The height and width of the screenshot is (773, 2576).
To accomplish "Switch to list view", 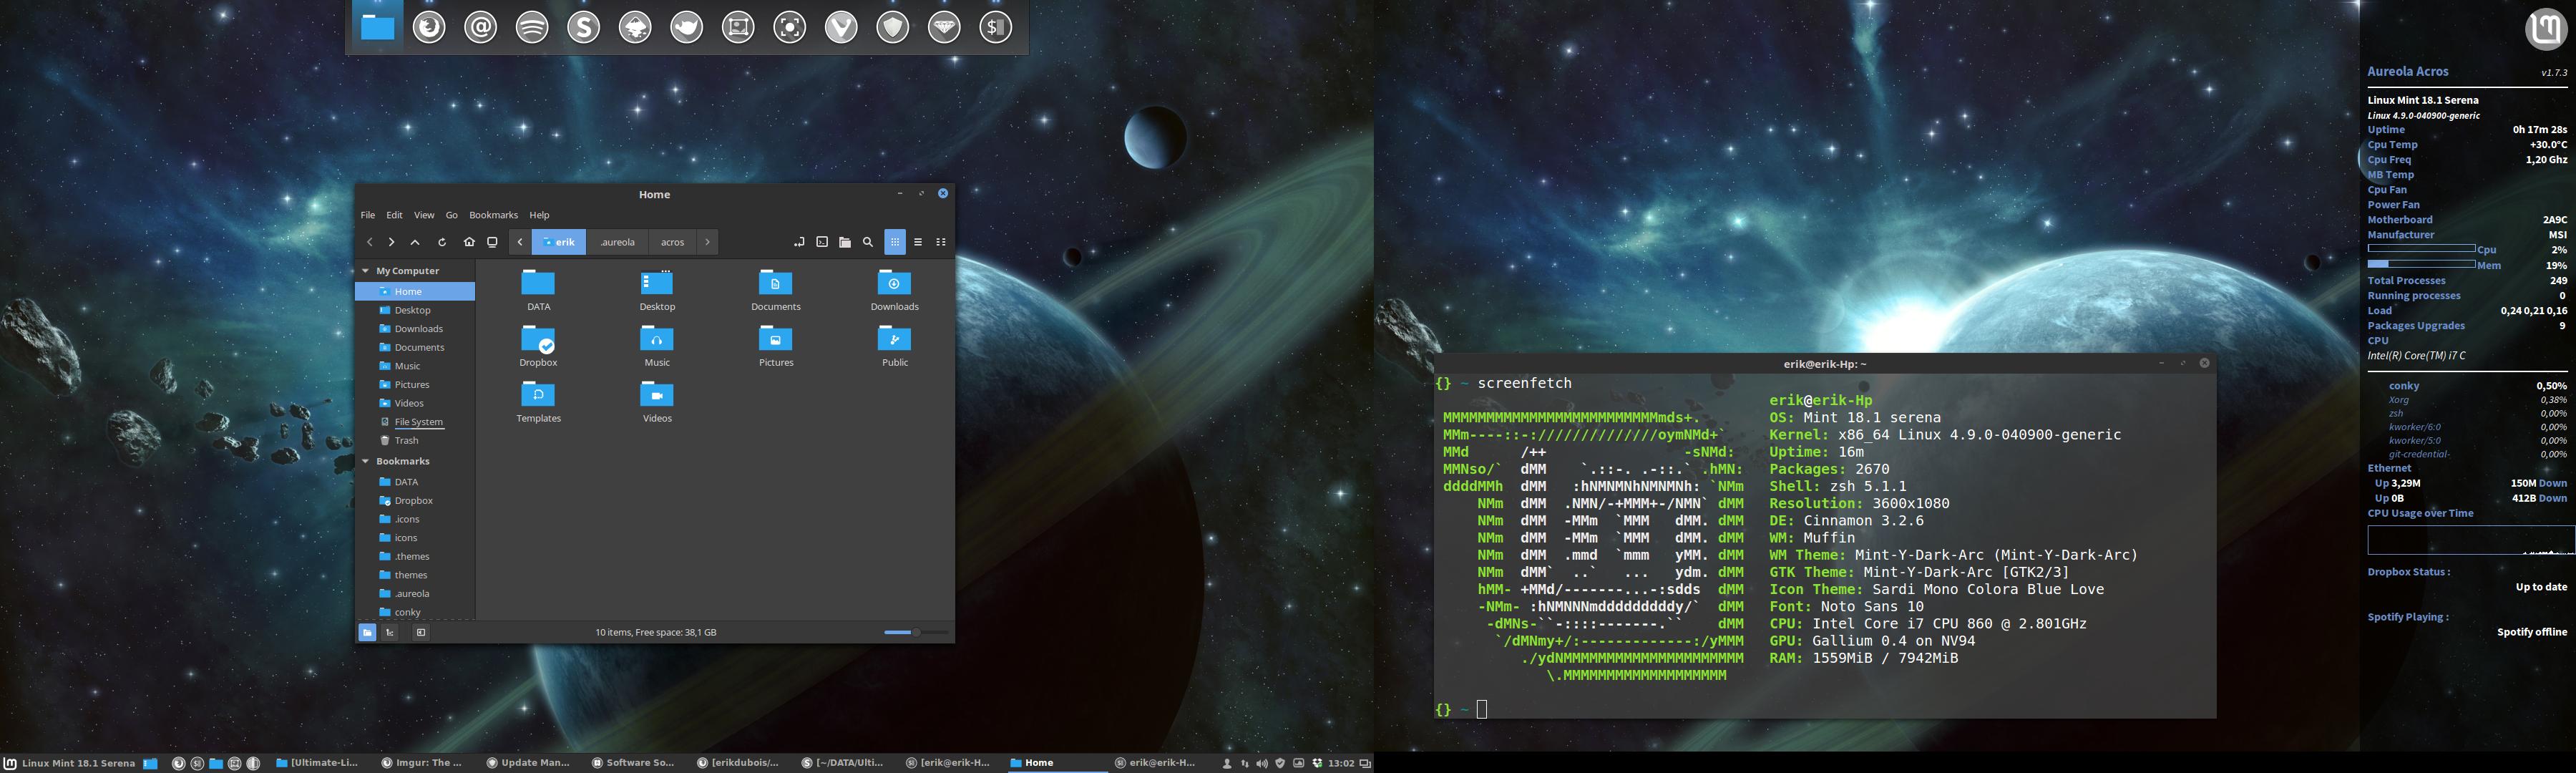I will click(x=918, y=242).
